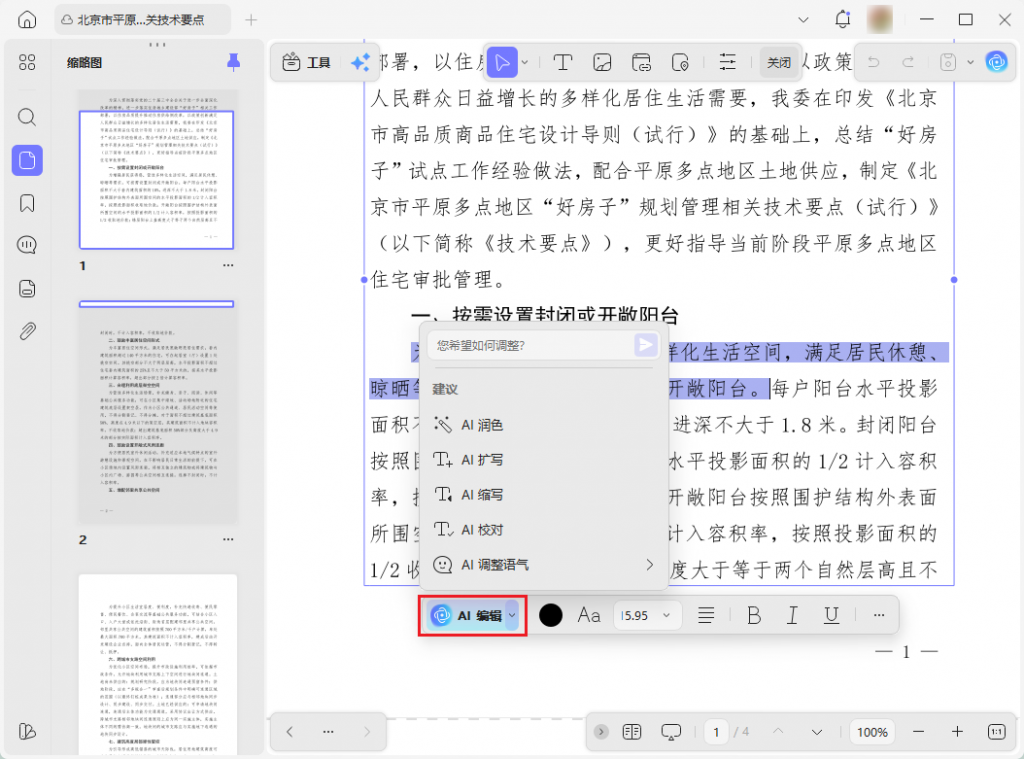Click the notification bell icon
The height and width of the screenshot is (759, 1024).
(x=842, y=20)
